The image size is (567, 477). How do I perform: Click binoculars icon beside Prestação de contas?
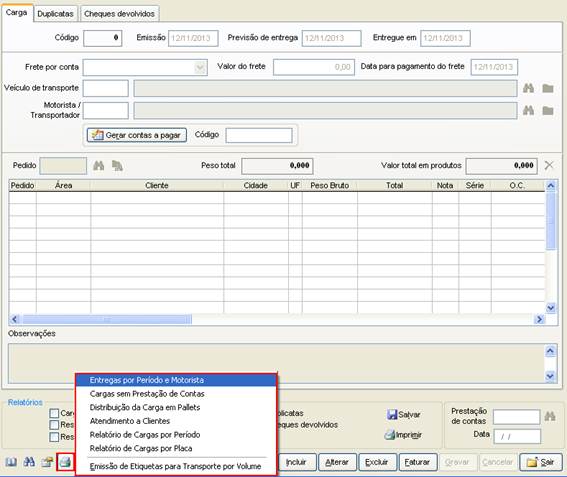pyautogui.click(x=550, y=416)
